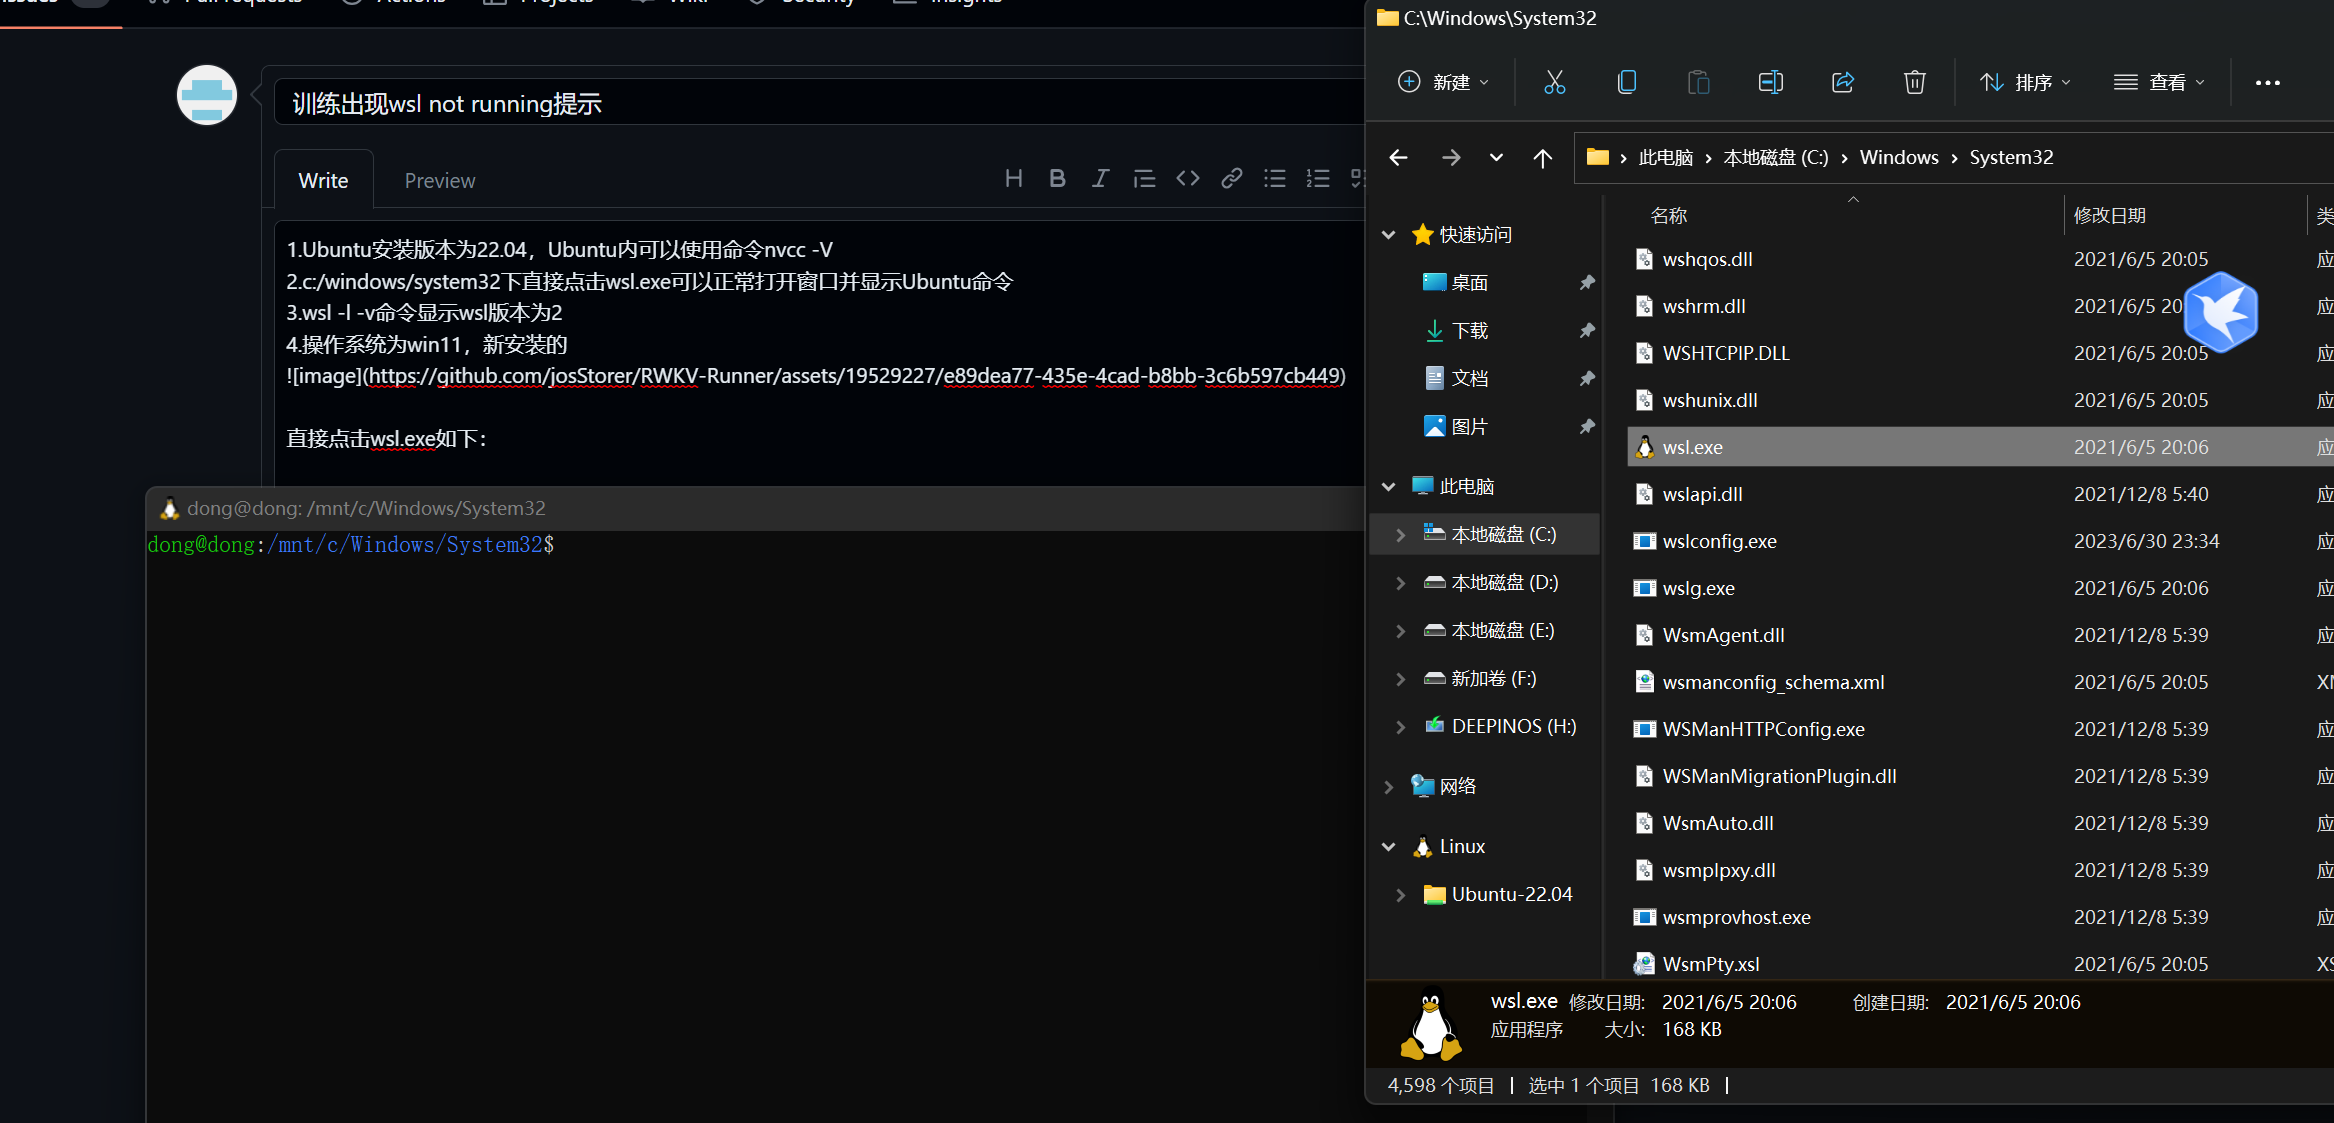This screenshot has width=2334, height=1123.
Task: Unpin 下载 from quick access
Action: click(x=1587, y=330)
